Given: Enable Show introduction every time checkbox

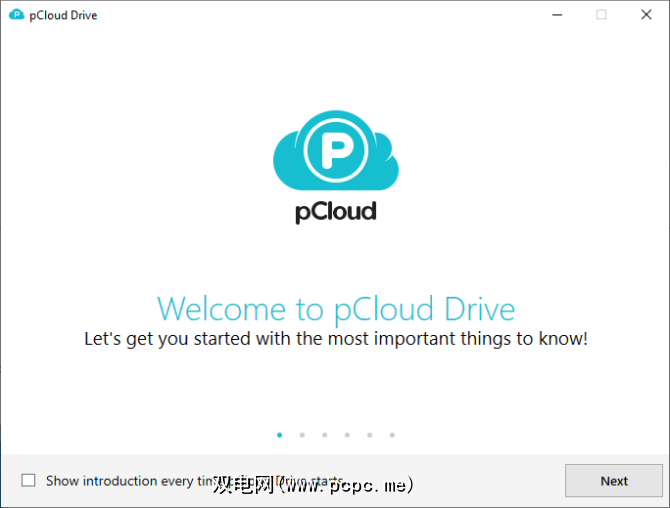Looking at the screenshot, I should pyautogui.click(x=29, y=480).
